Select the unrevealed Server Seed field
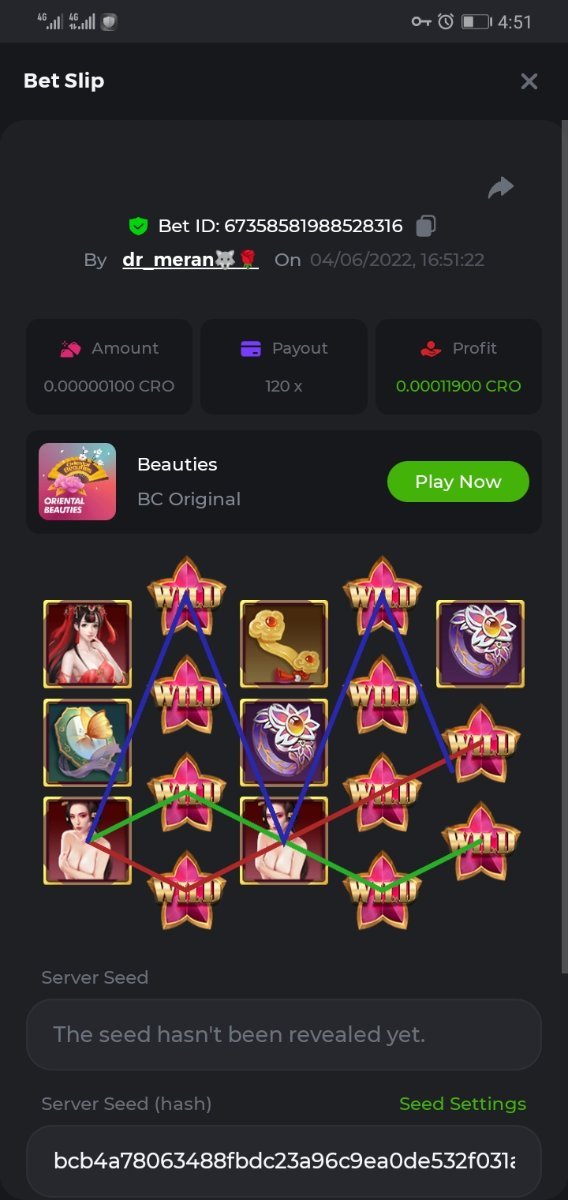 pyautogui.click(x=284, y=1035)
